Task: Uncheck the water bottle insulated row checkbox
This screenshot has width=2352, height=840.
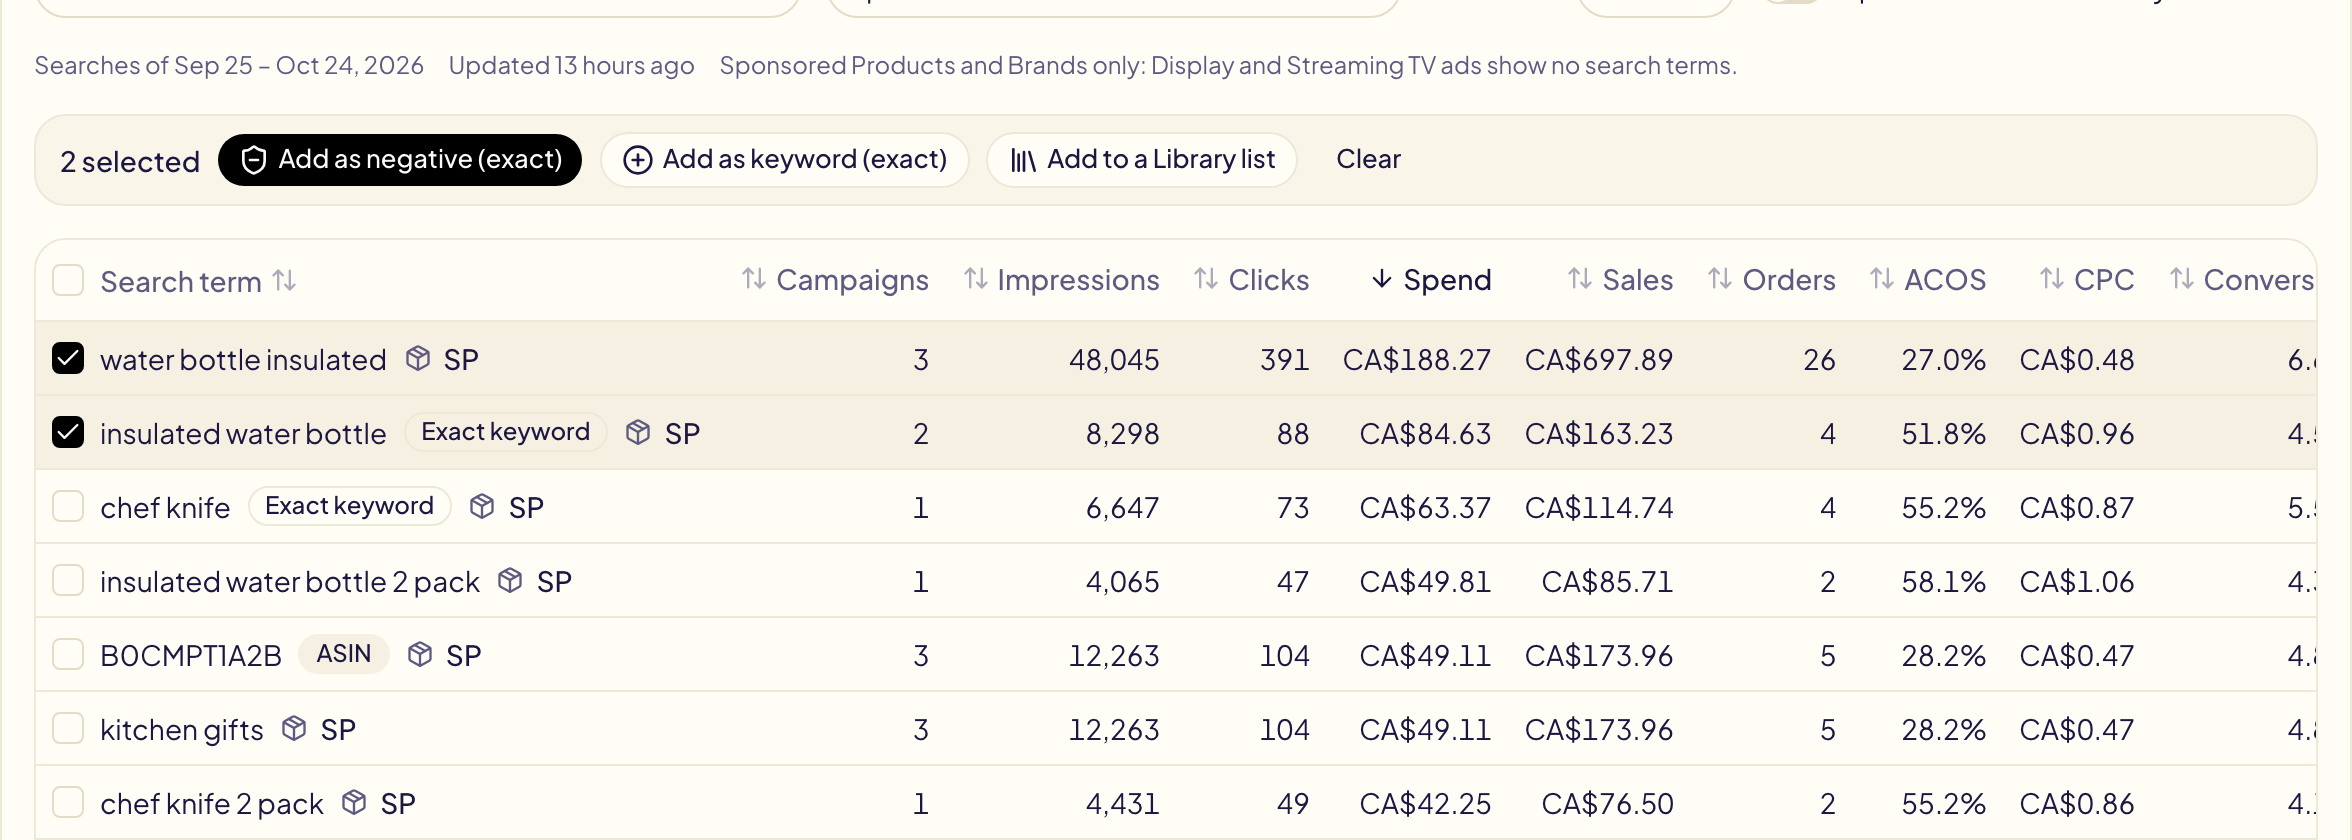Action: [x=68, y=358]
